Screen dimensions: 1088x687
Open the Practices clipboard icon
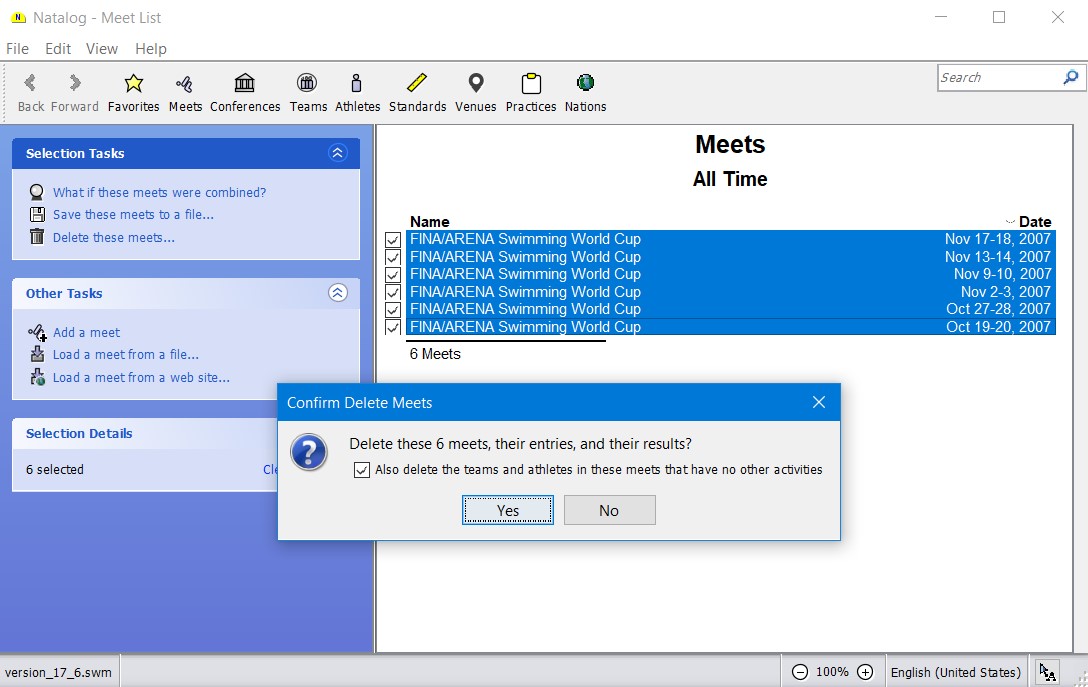[x=530, y=84]
